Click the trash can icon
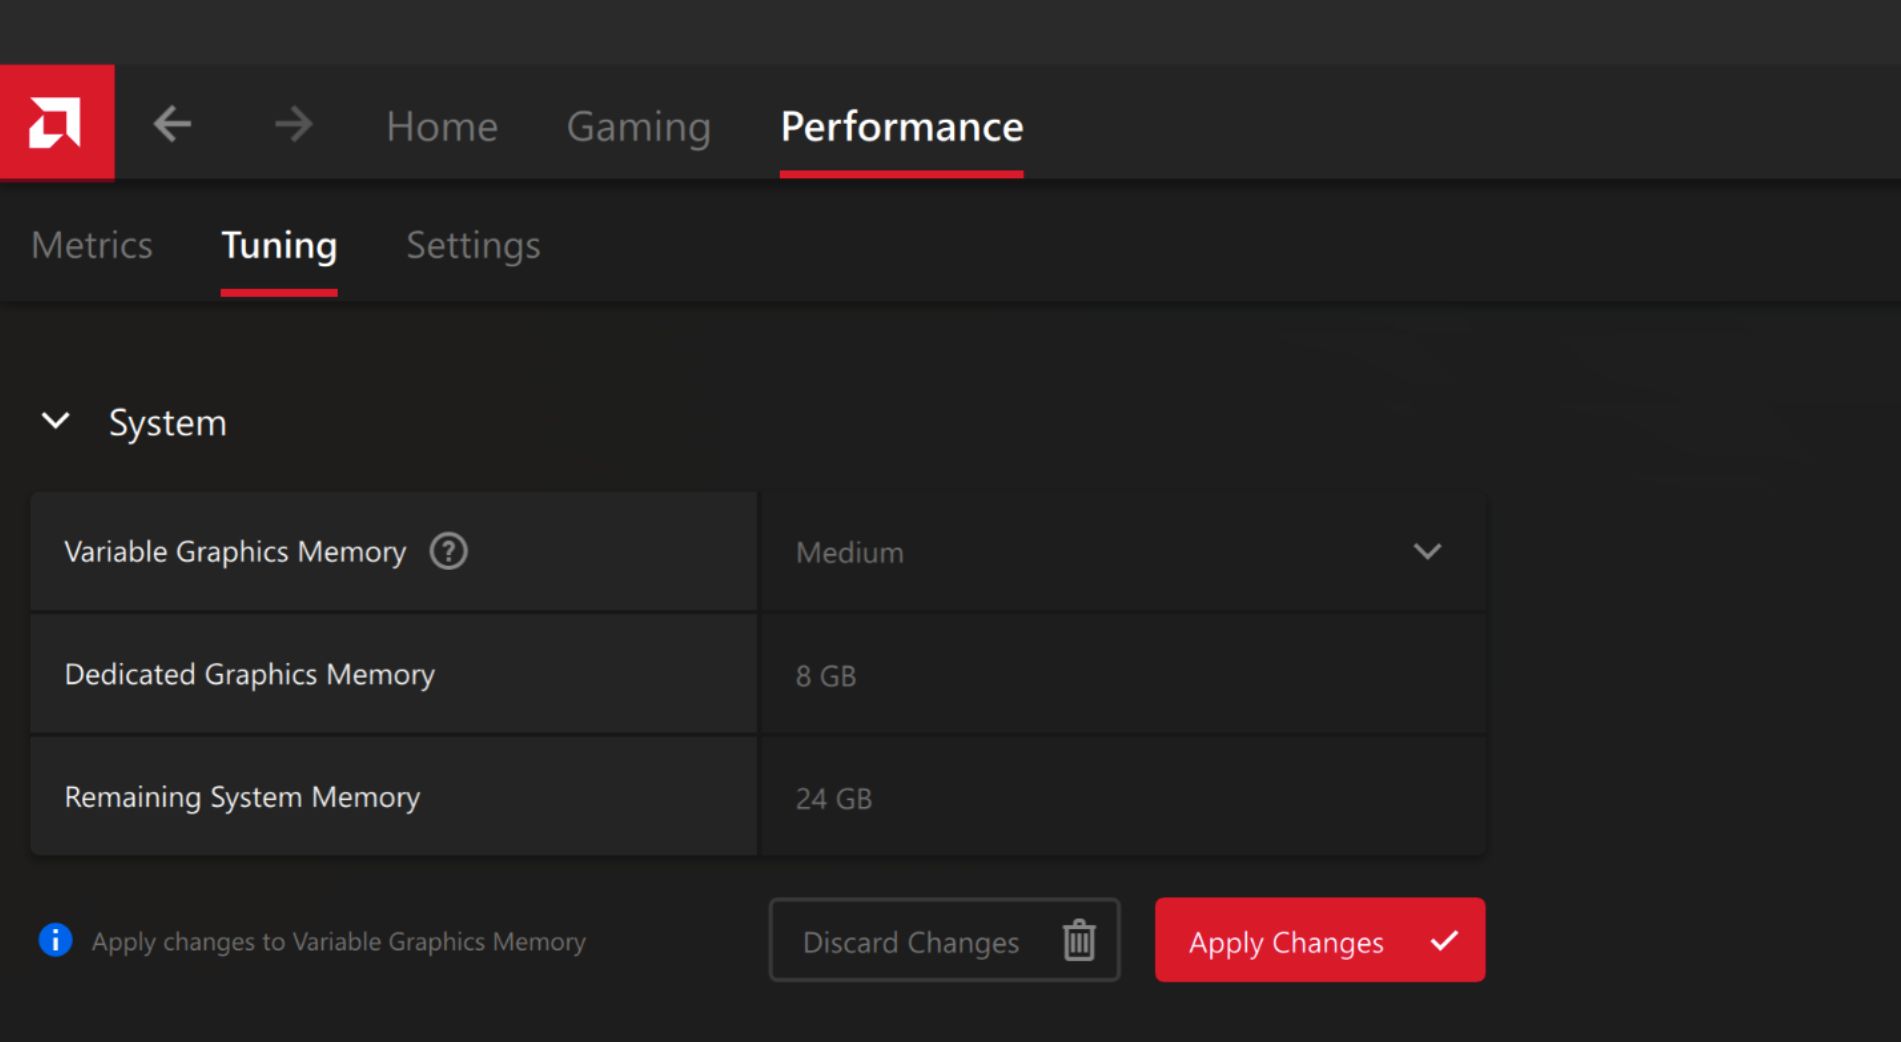 tap(1078, 941)
